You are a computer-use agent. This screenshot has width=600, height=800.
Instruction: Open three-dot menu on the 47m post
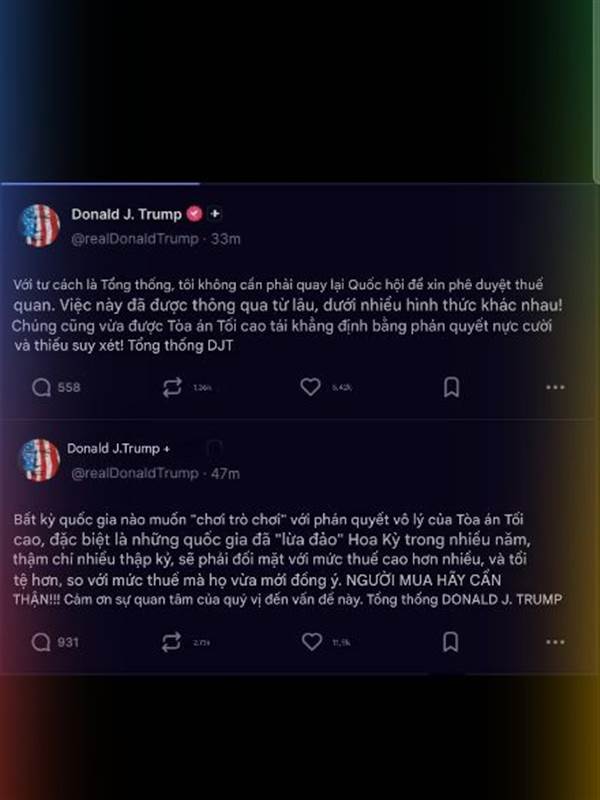click(x=555, y=642)
